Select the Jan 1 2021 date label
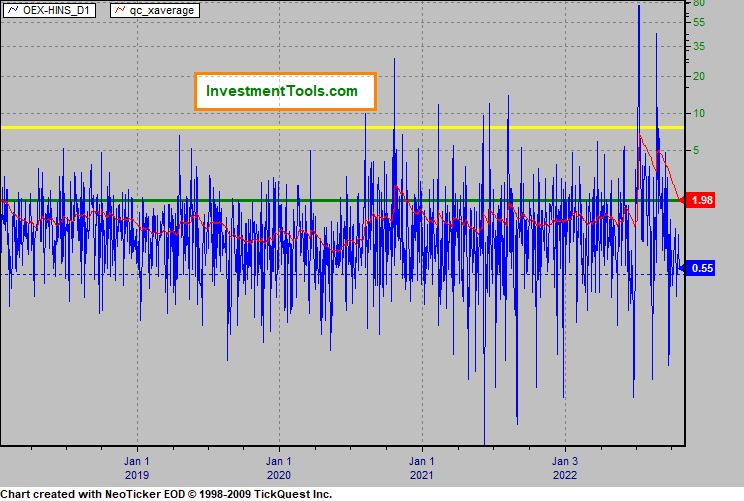Viewport: 744px width, 501px height. point(422,468)
